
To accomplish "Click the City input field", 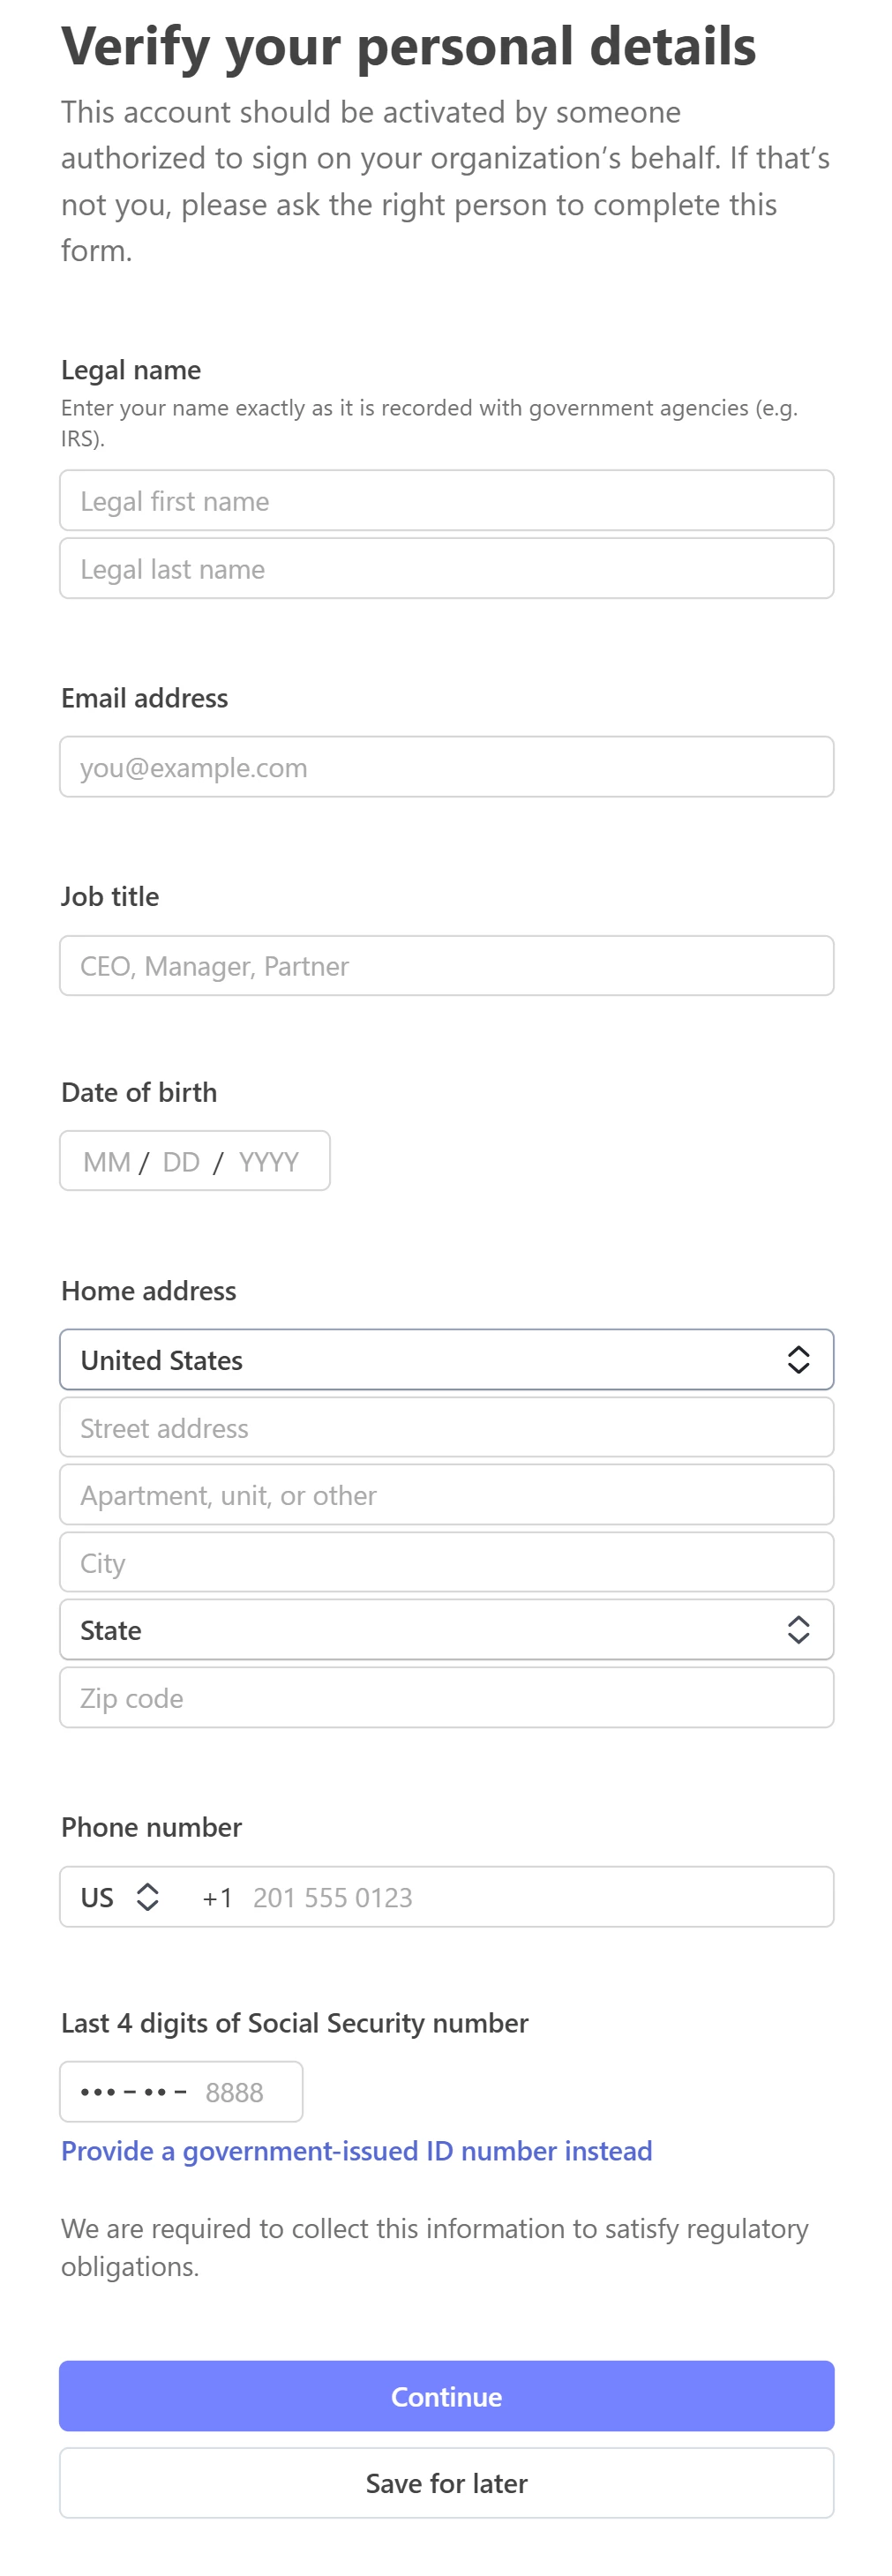I will (446, 1562).
